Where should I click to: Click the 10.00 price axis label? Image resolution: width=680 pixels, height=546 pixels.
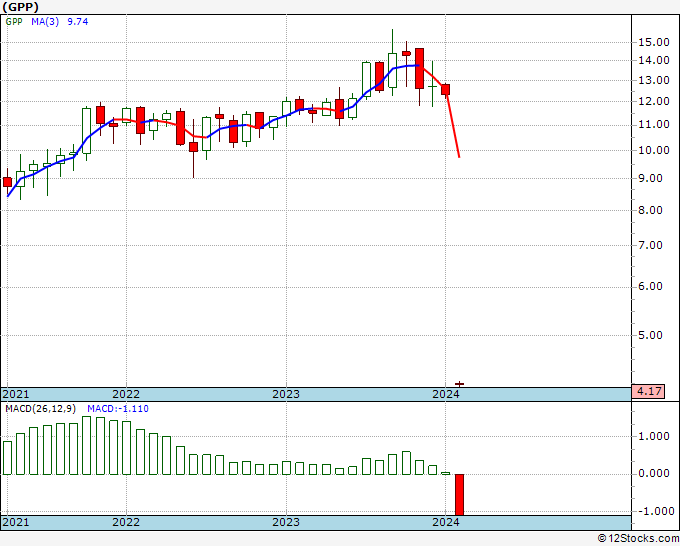tap(654, 150)
